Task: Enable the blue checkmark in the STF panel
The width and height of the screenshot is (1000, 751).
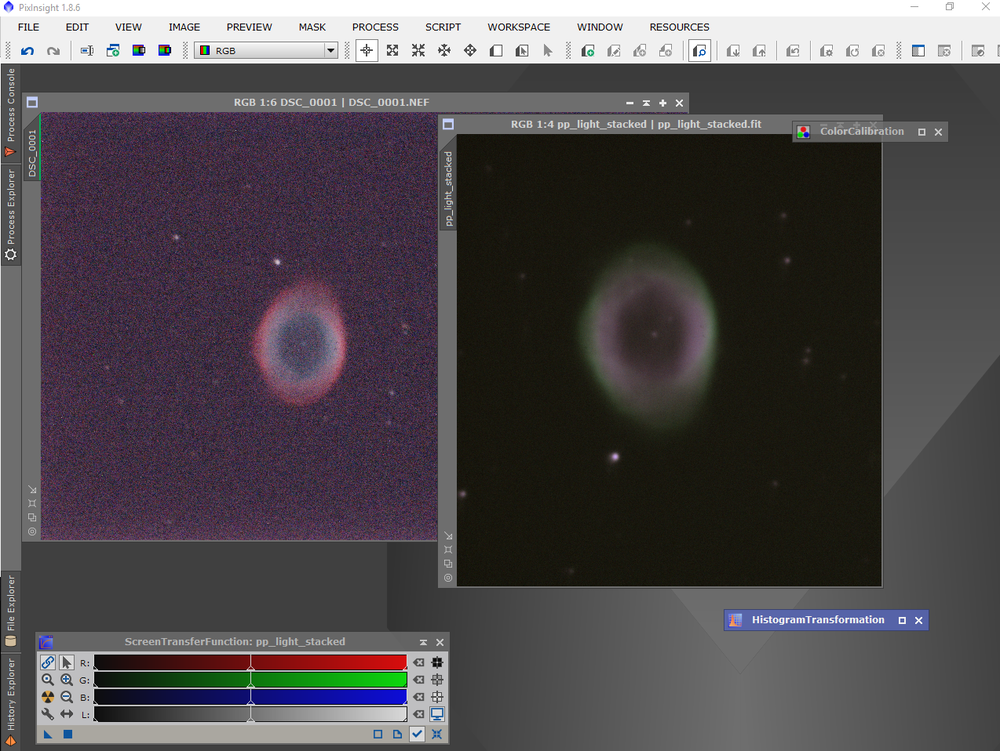Action: (x=417, y=733)
